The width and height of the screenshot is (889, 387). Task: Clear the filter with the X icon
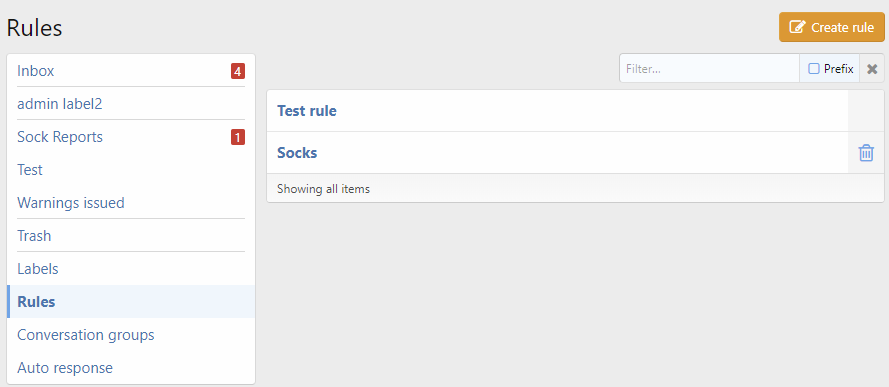(872, 69)
